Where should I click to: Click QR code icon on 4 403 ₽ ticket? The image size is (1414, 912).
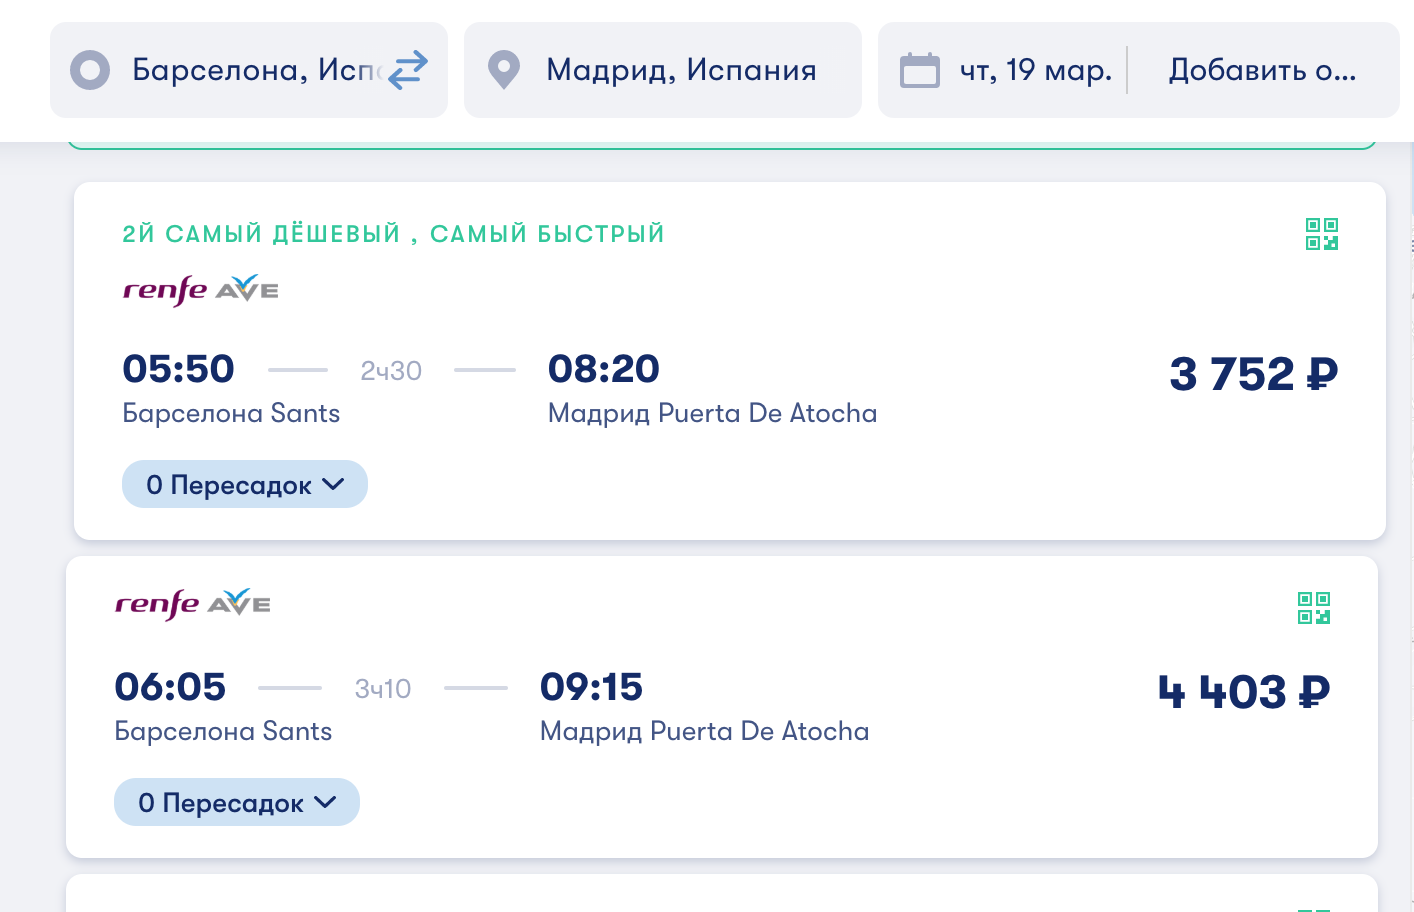click(1313, 607)
